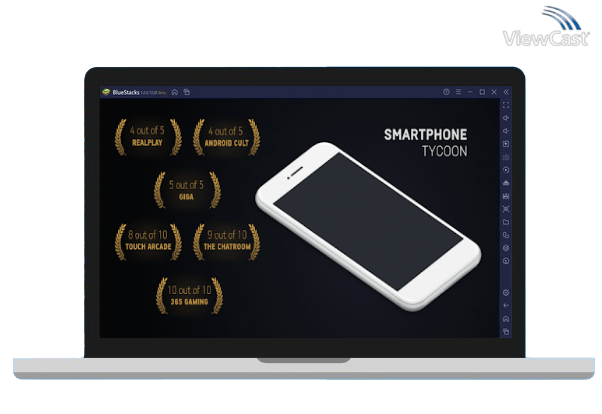Open the game controls keyboard icon
The height and width of the screenshot is (414, 602).
[x=506, y=157]
